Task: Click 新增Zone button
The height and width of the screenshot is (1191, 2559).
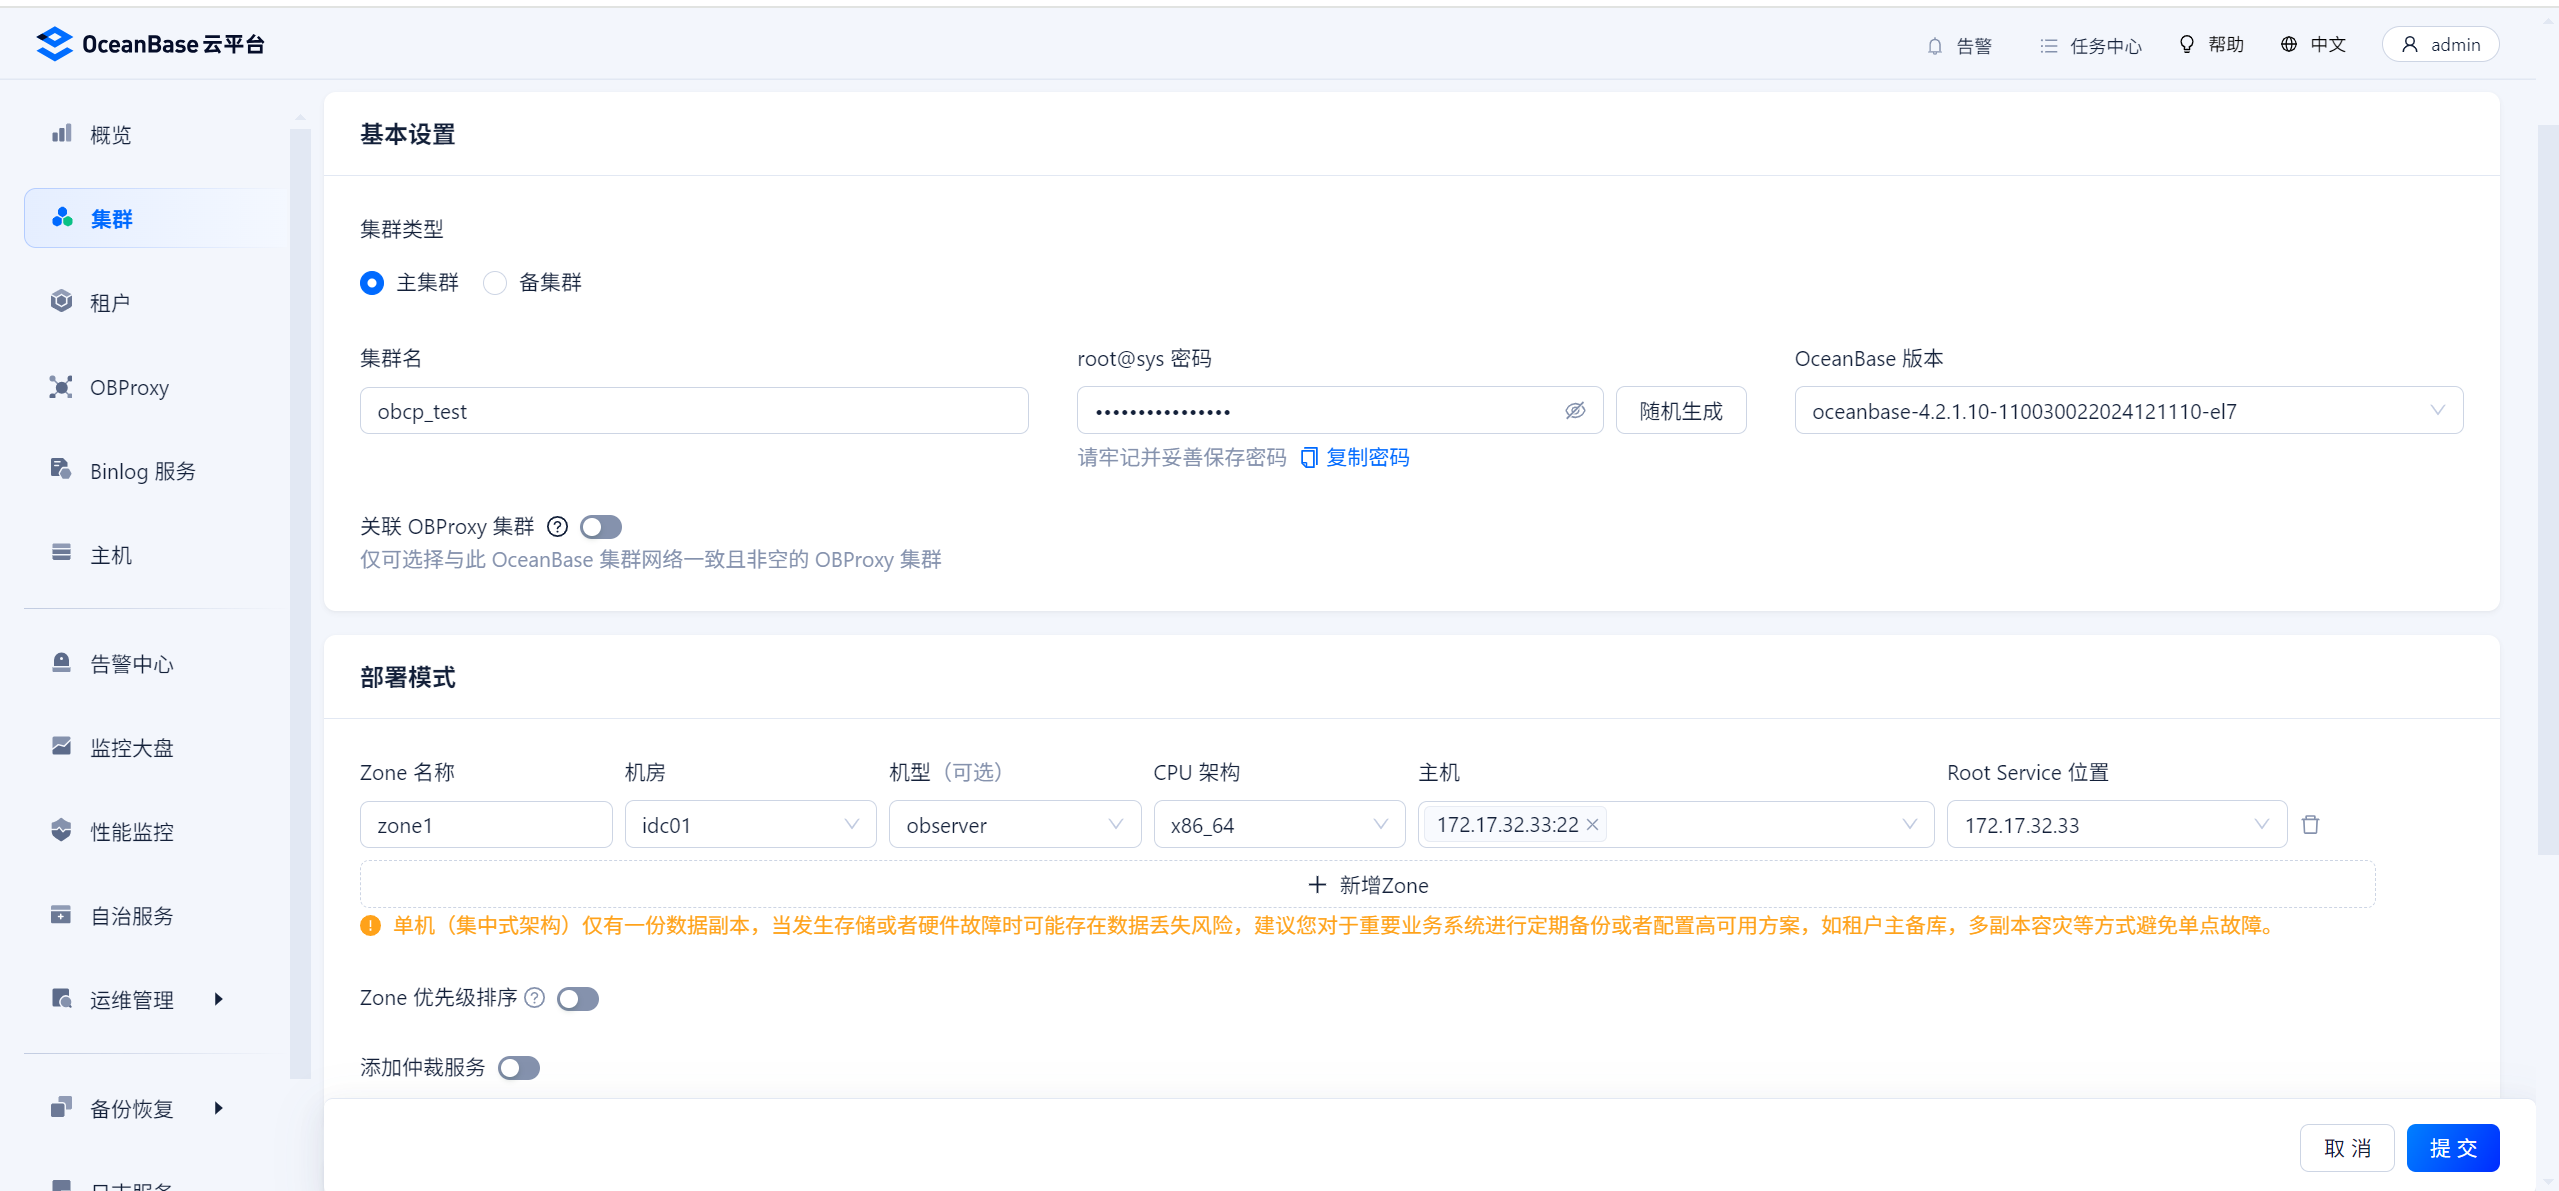Action: pos(1367,885)
